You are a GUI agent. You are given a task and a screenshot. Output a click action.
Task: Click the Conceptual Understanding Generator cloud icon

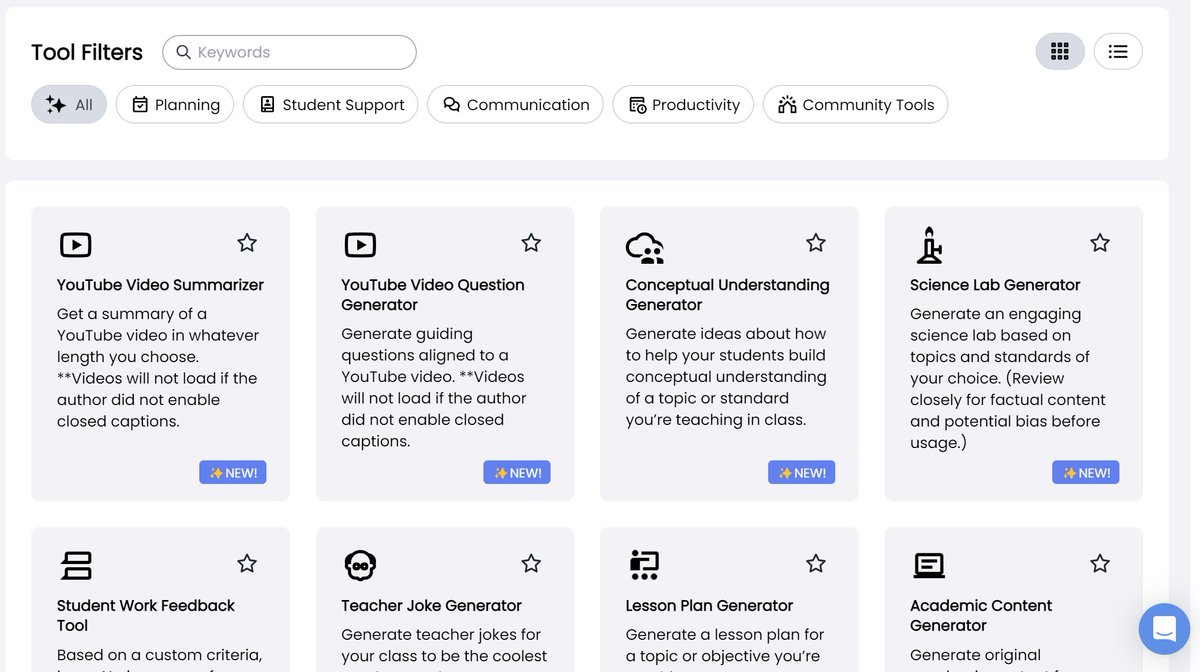[645, 246]
